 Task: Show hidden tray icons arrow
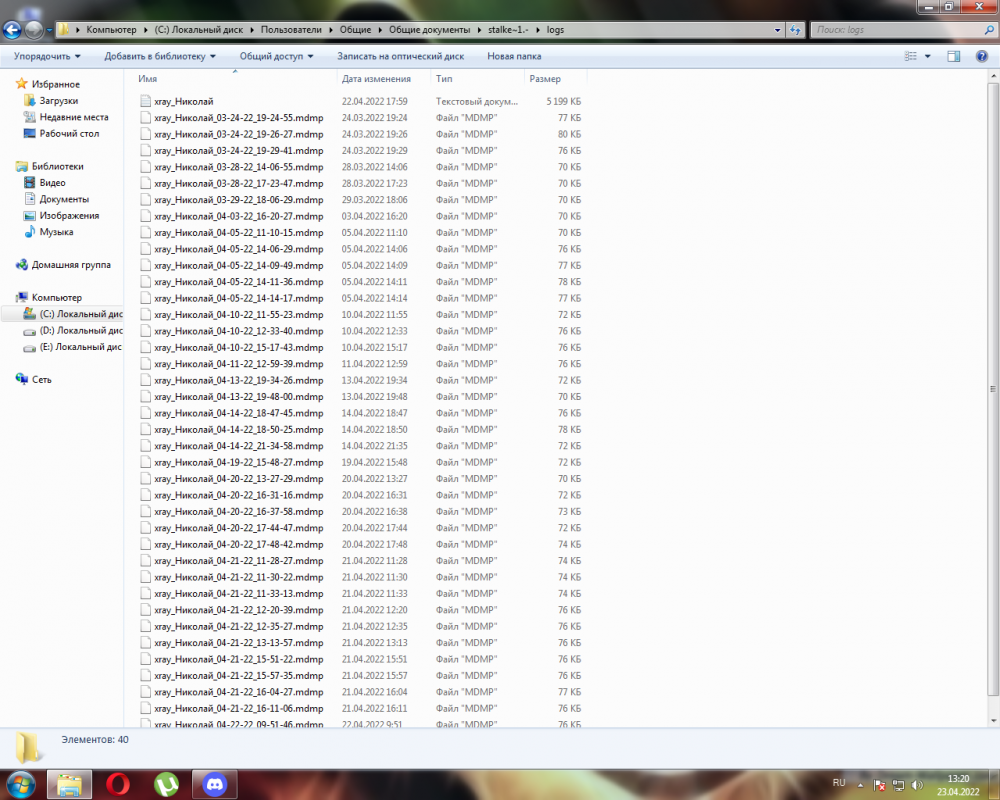pos(860,785)
